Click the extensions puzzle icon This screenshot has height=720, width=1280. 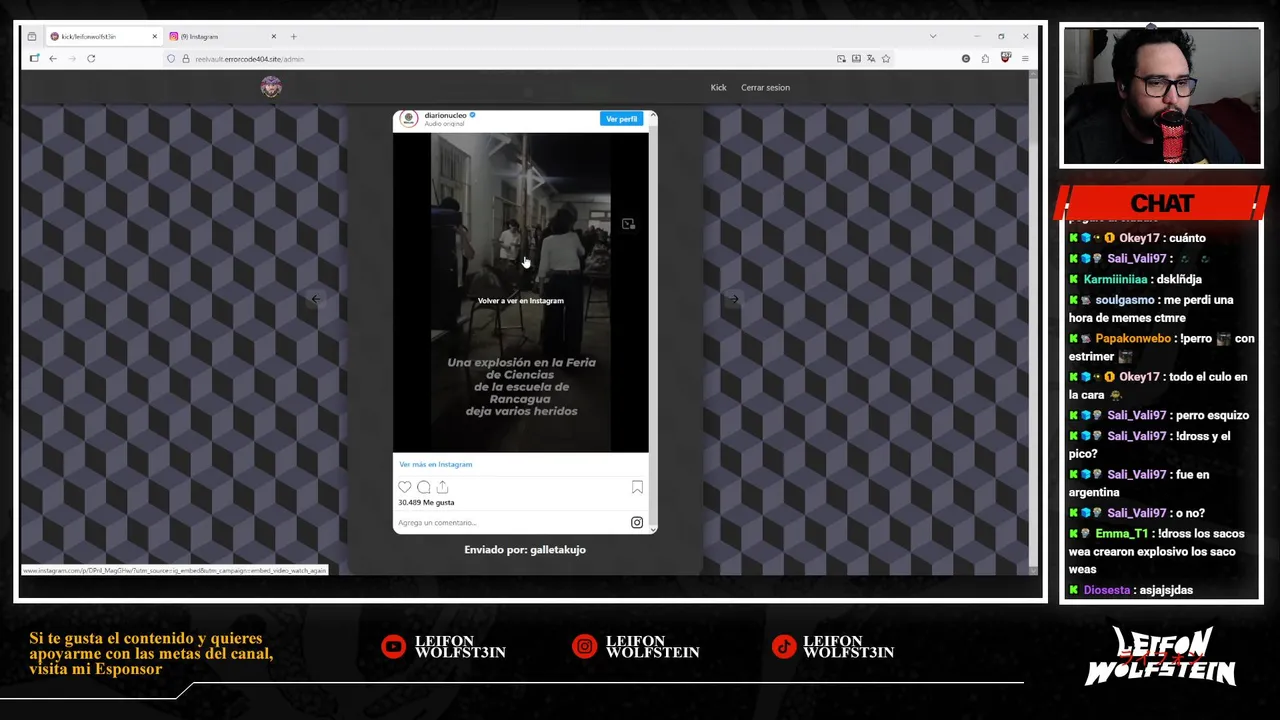985,59
